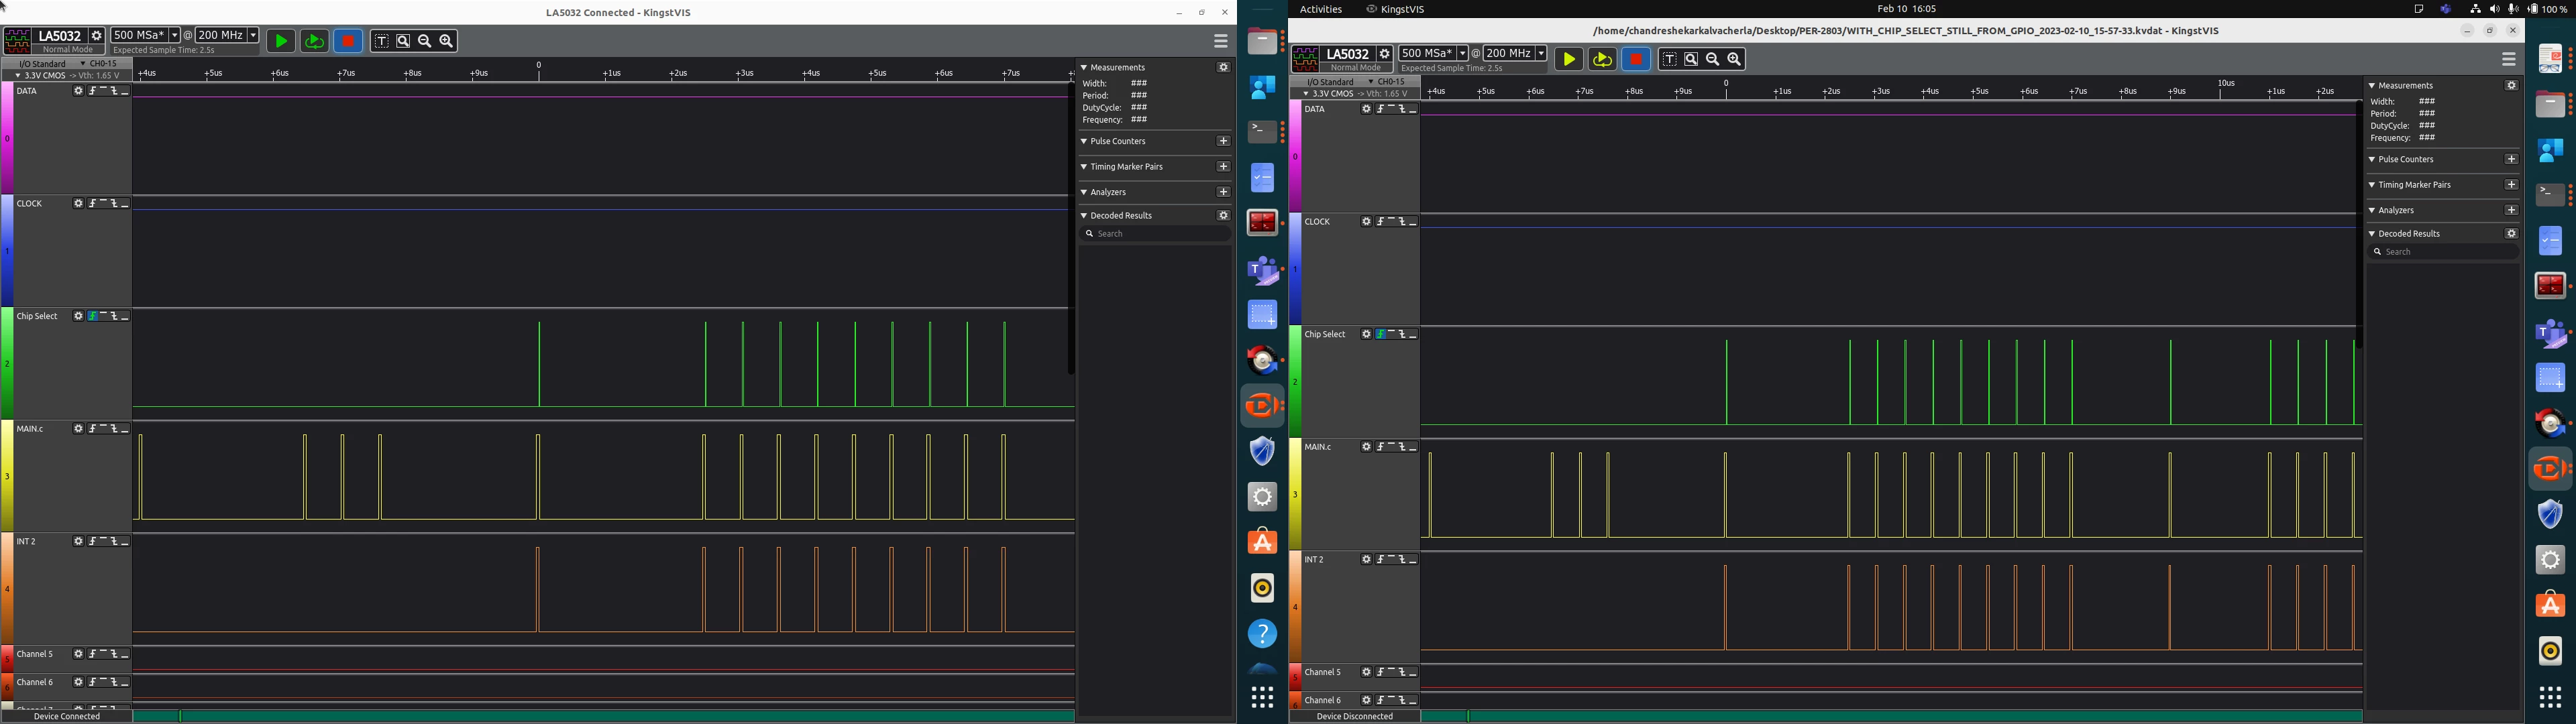Zoom in waveform in right window
The width and height of the screenshot is (2576, 724).
(1735, 59)
